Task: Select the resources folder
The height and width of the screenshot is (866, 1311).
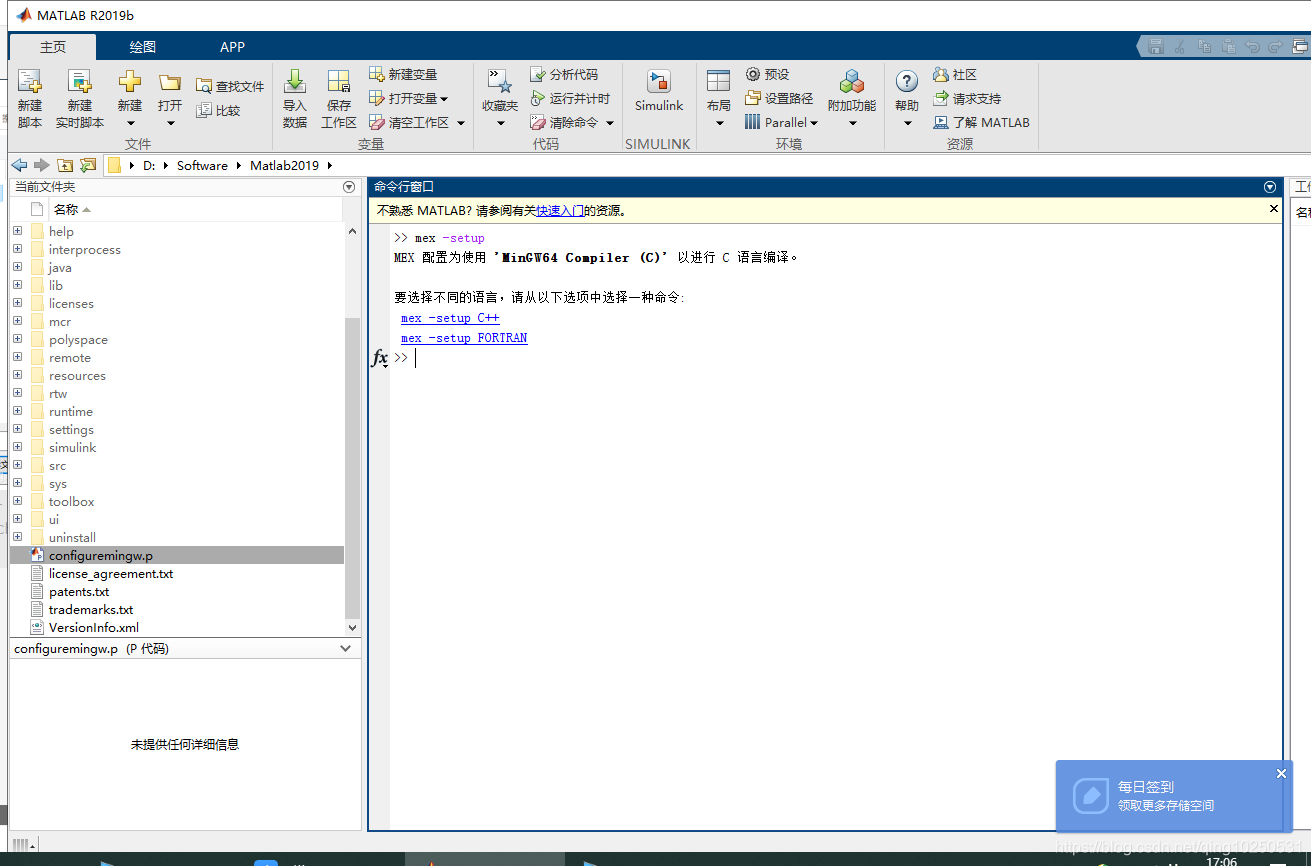Action: pyautogui.click(x=77, y=375)
